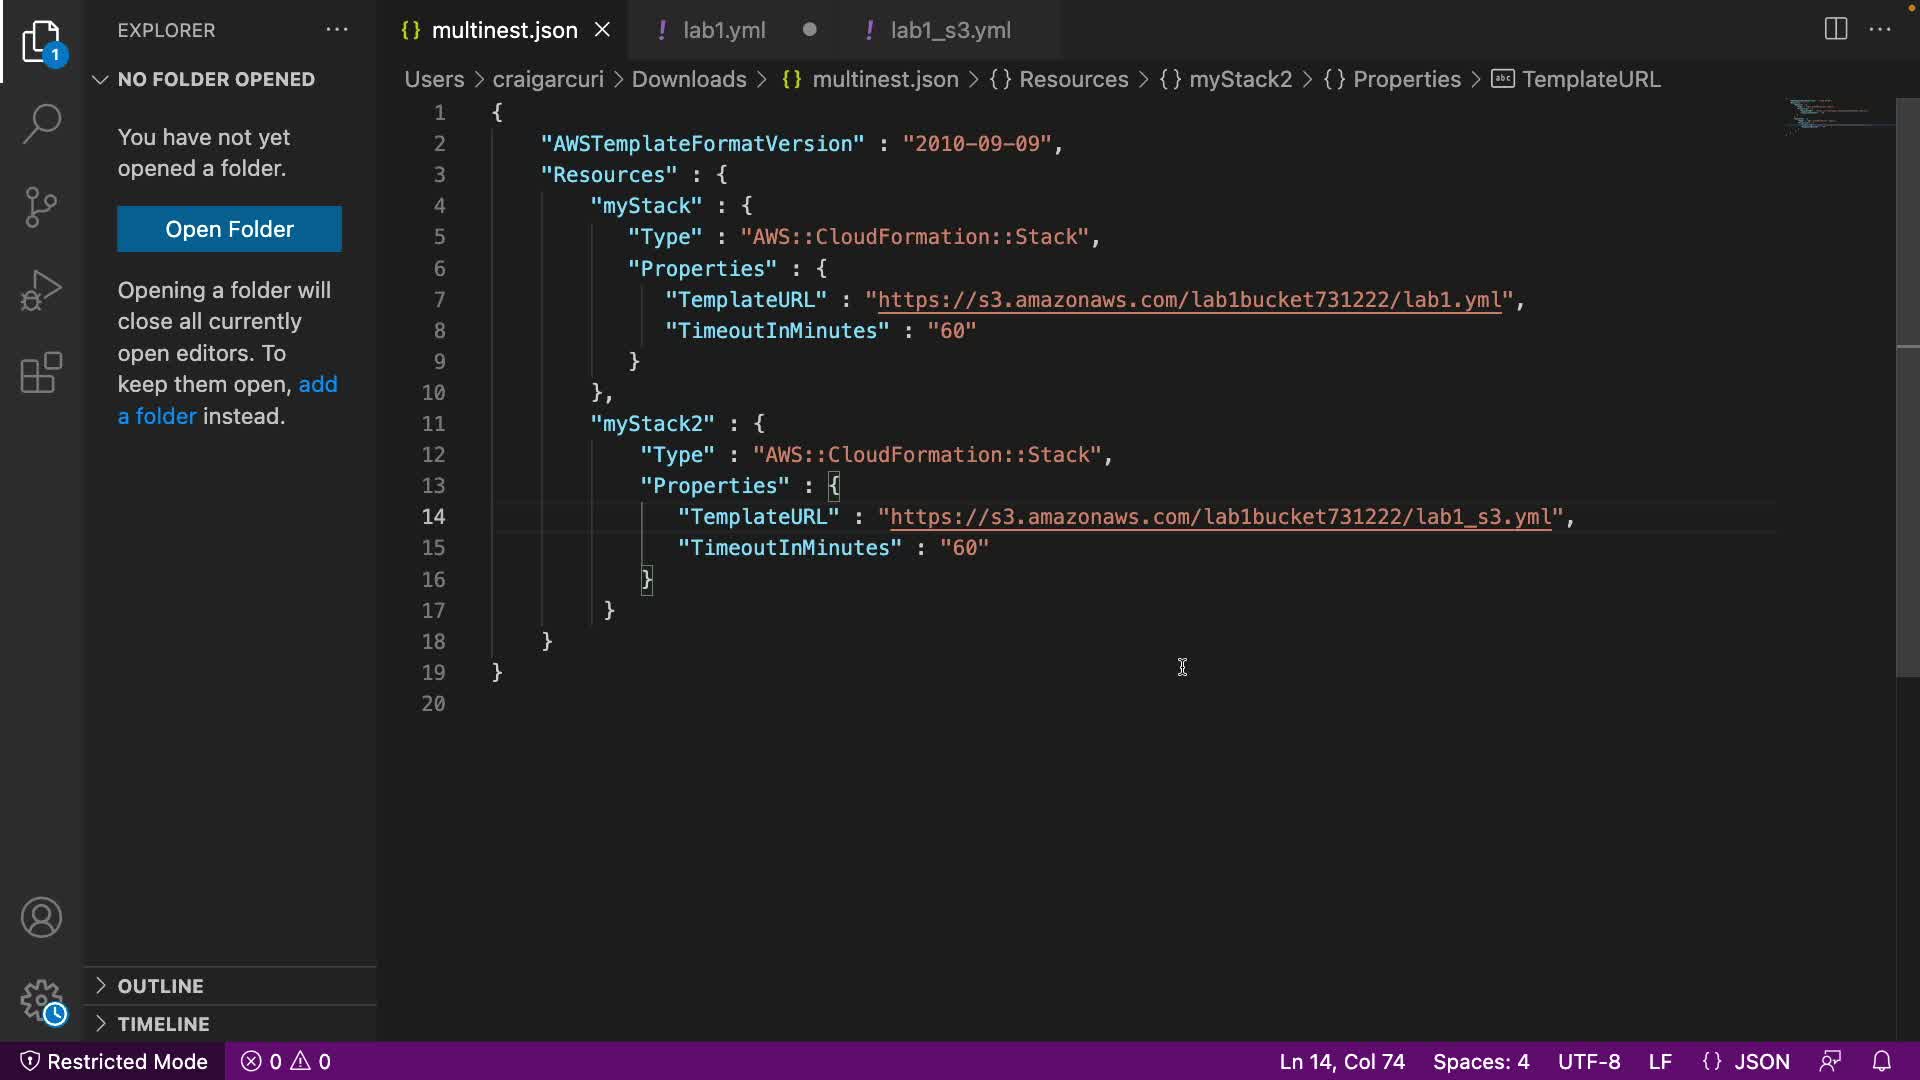
Task: Open the Accounts menu icon
Action: point(41,918)
